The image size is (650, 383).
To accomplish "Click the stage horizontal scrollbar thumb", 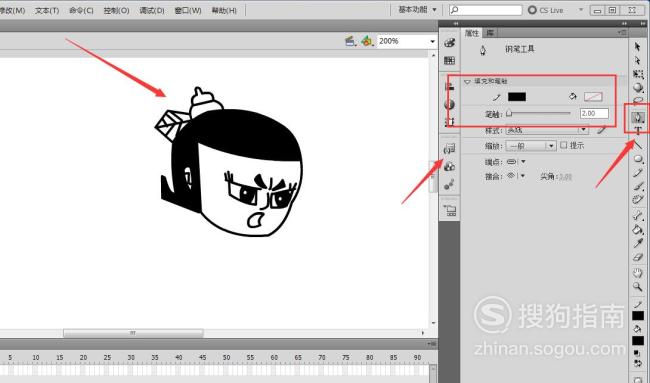I will tap(133, 333).
